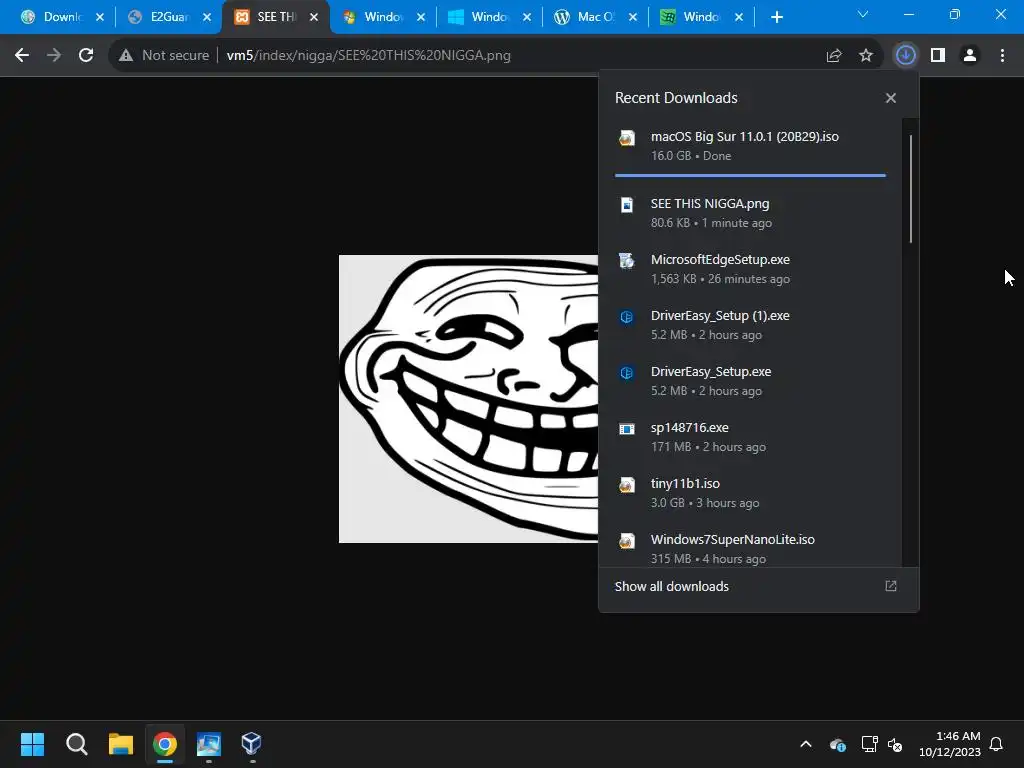Click the DriverEasy_Setup (1).exe icon

[x=627, y=317]
